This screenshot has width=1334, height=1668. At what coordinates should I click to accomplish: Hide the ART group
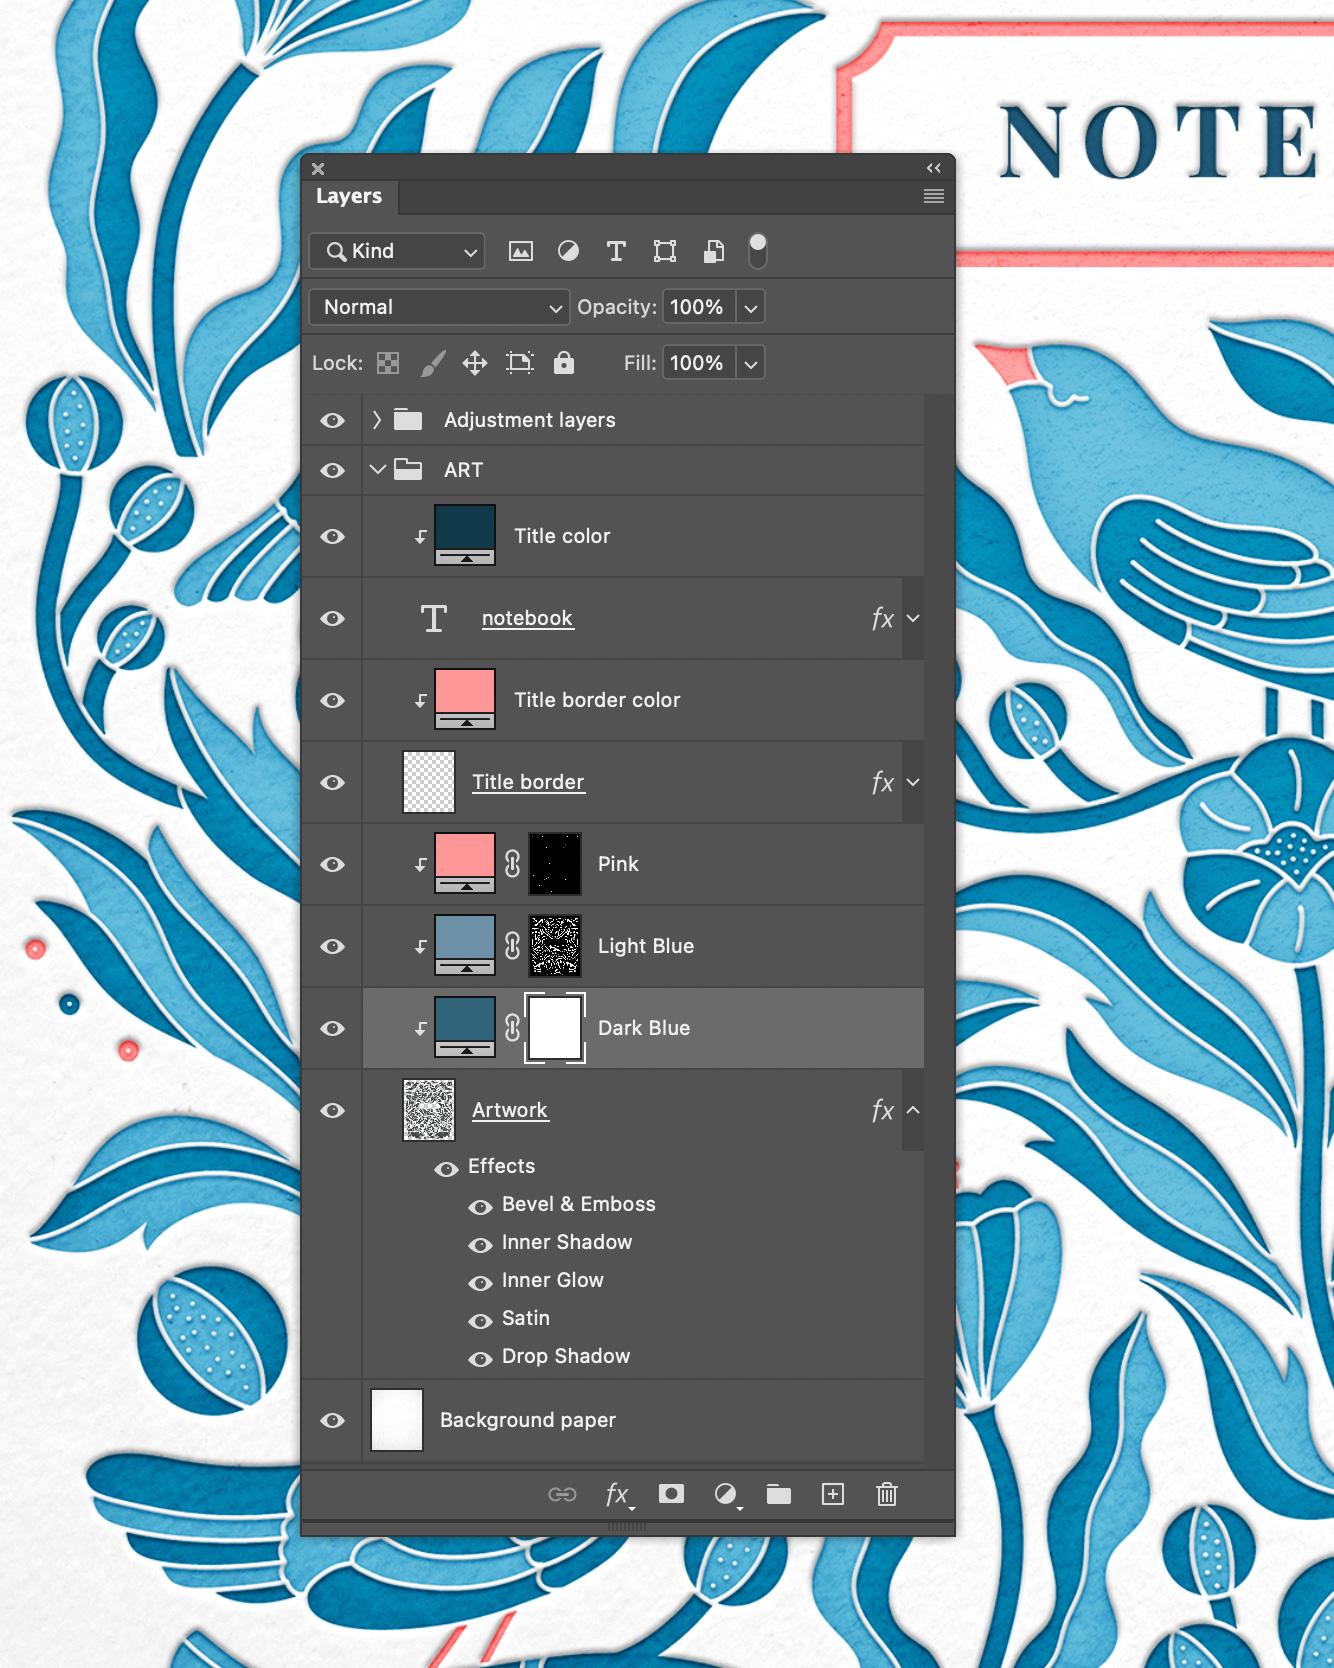pos(333,470)
